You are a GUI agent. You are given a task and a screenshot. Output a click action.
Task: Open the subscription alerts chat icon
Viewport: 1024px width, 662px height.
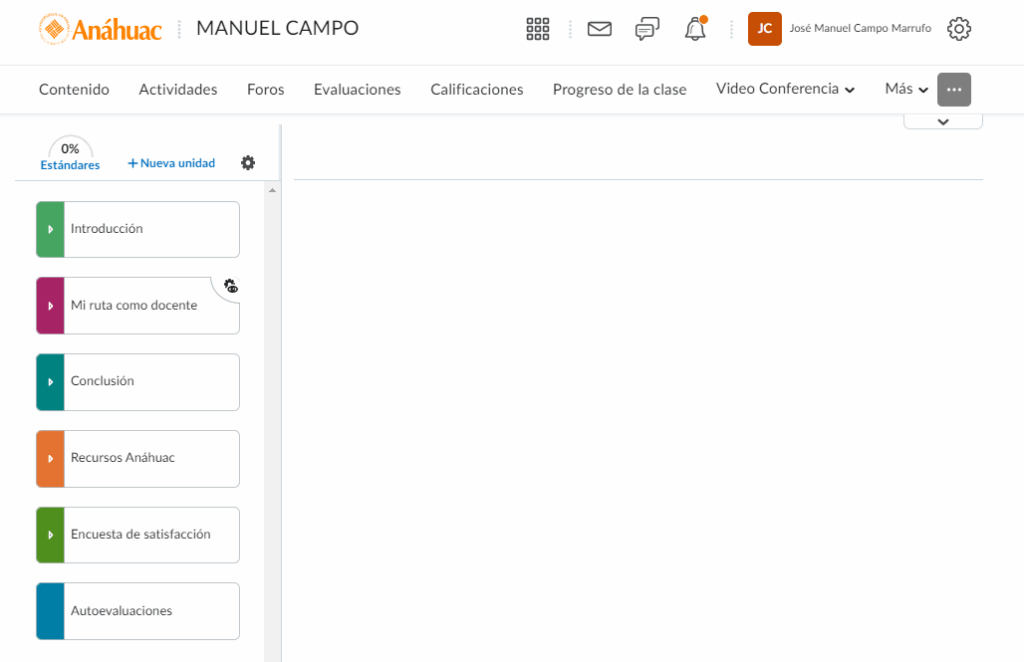coord(647,29)
